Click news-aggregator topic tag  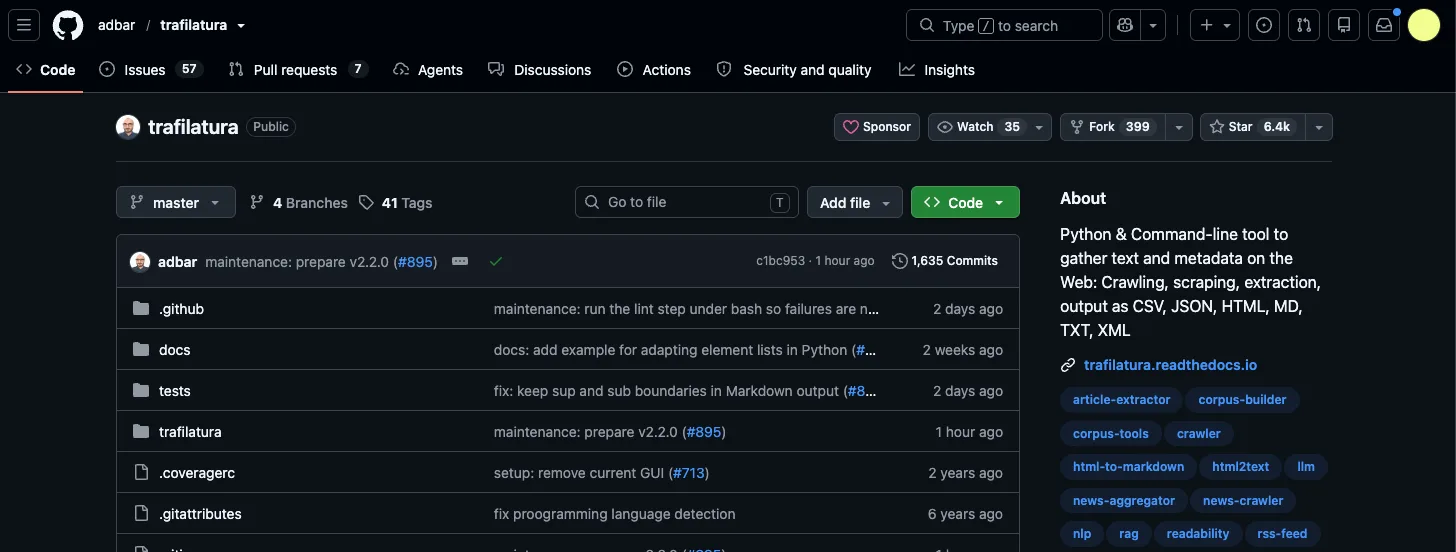pyautogui.click(x=1124, y=501)
